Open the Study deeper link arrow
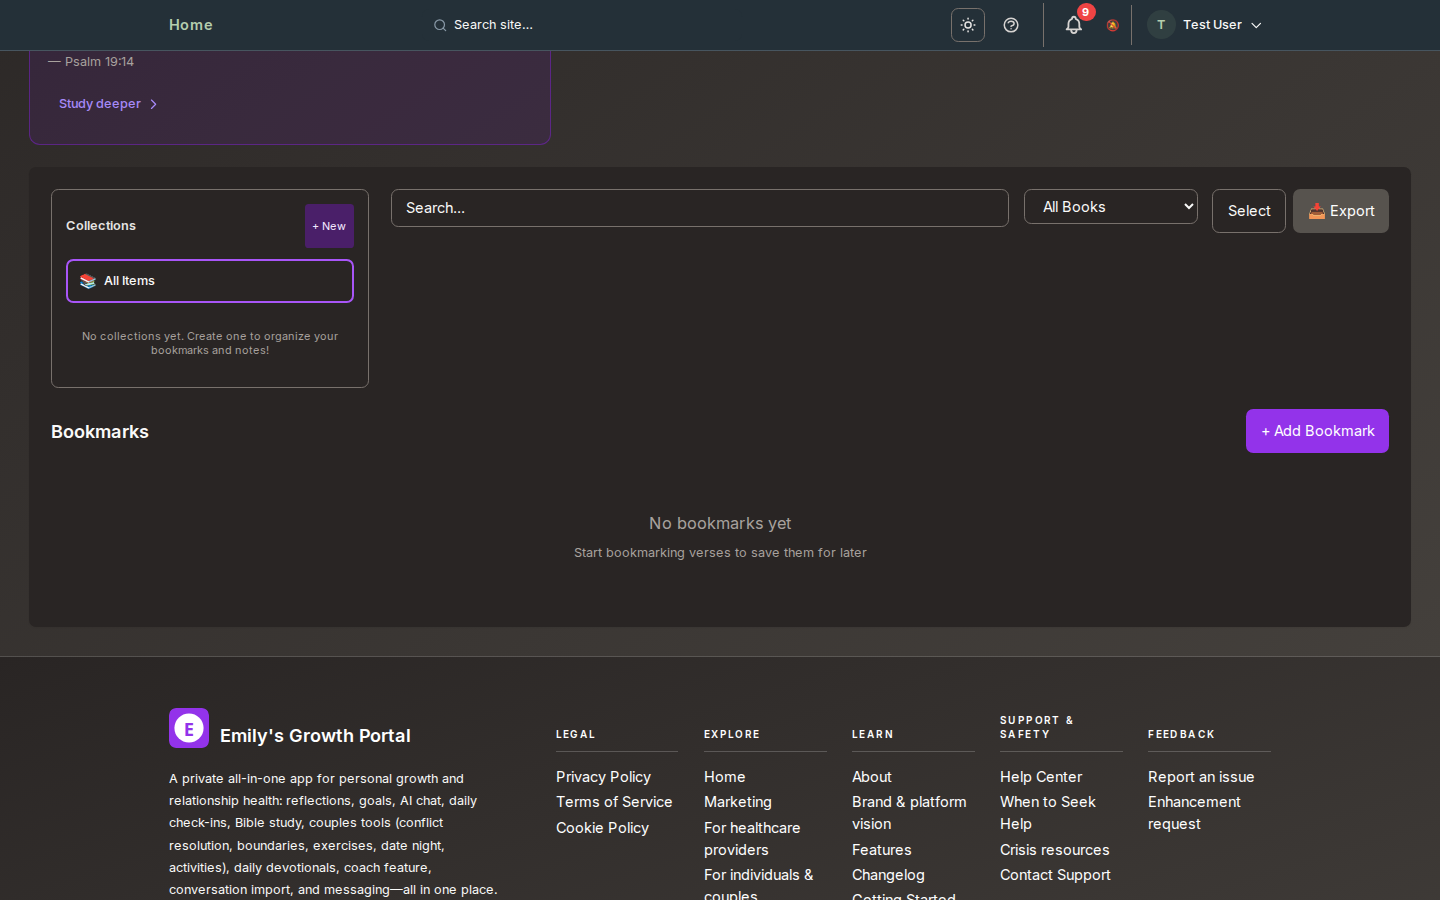 (x=153, y=104)
